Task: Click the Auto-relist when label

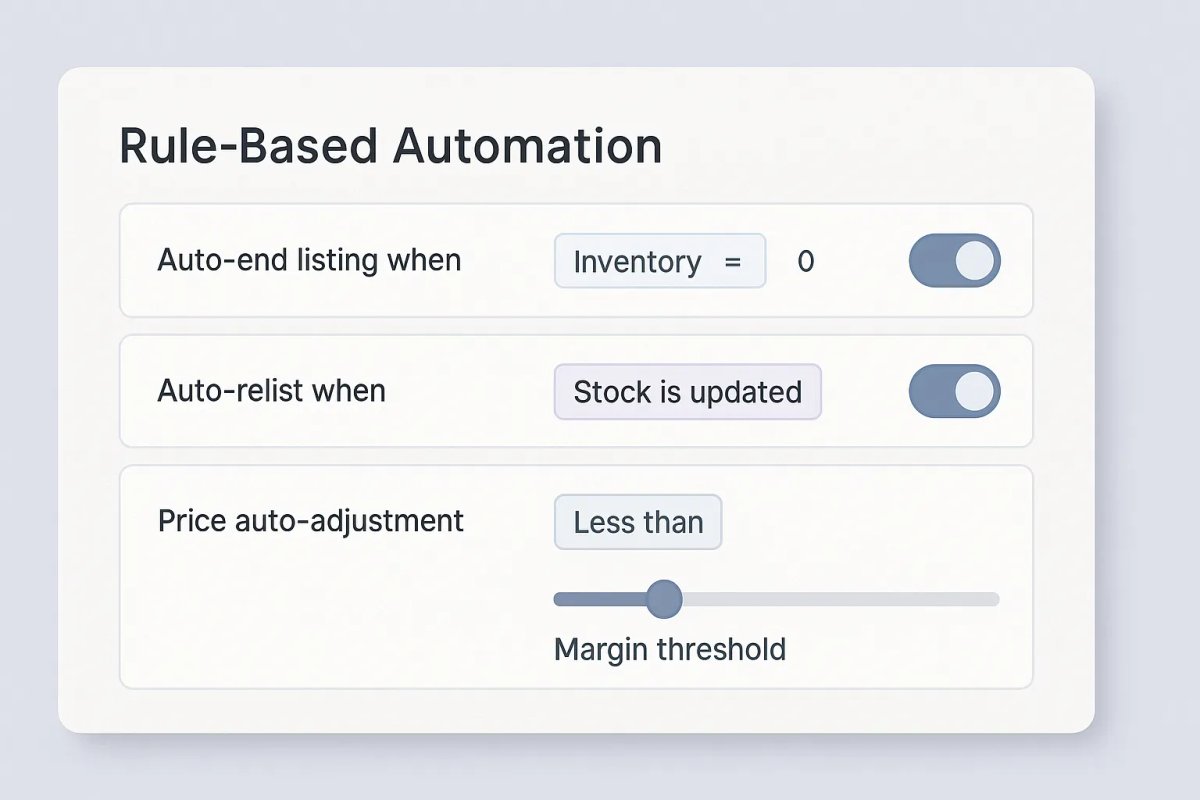Action: [271, 391]
